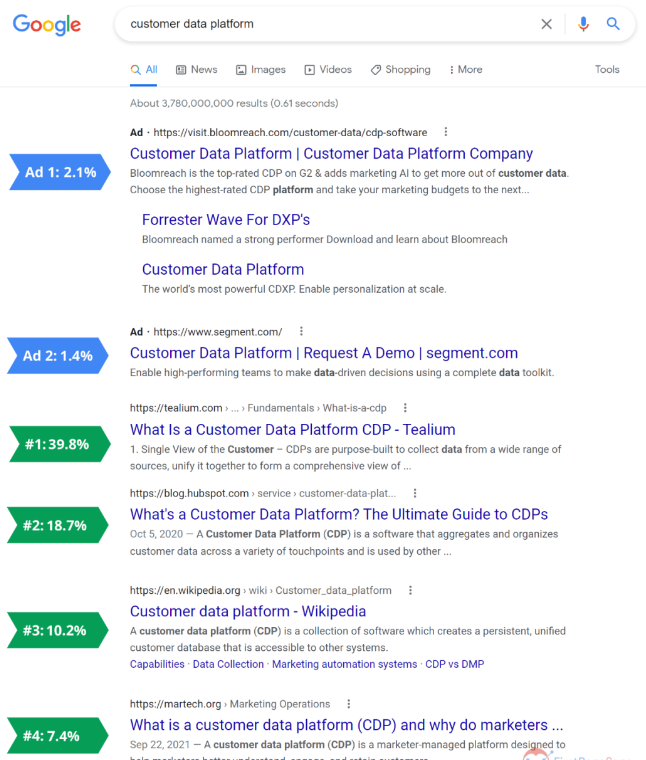Select the All search tab

click(x=144, y=70)
